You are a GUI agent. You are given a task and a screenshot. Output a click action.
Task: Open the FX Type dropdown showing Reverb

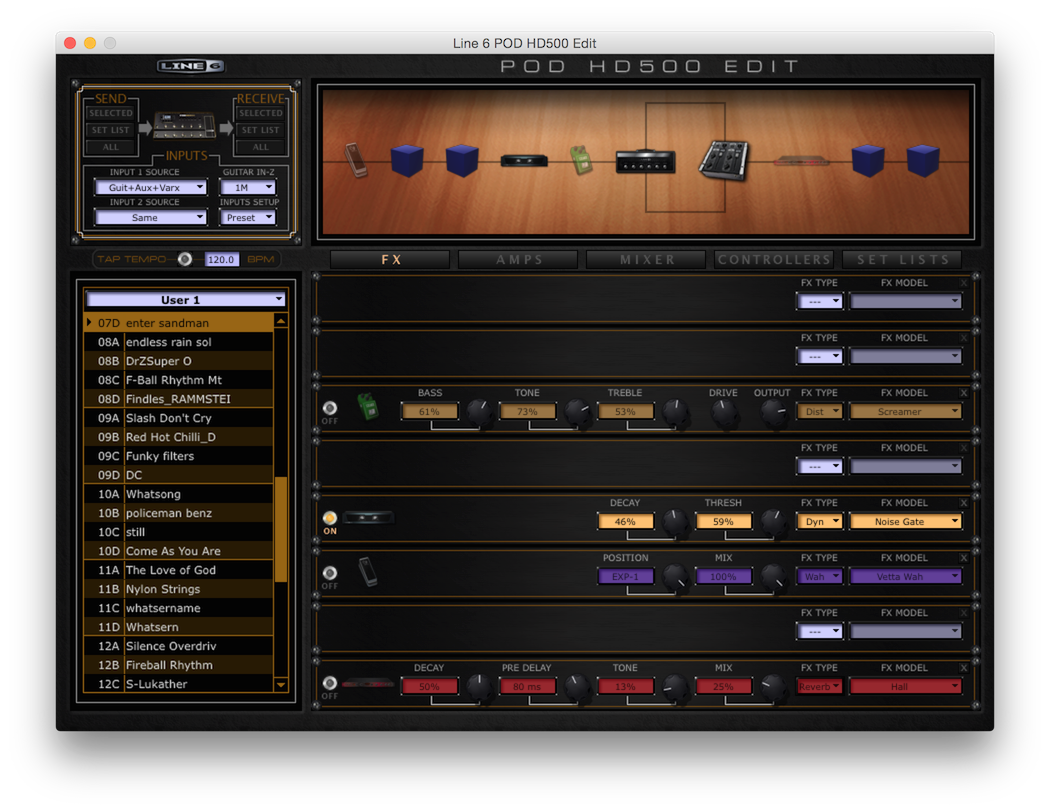tap(820, 686)
